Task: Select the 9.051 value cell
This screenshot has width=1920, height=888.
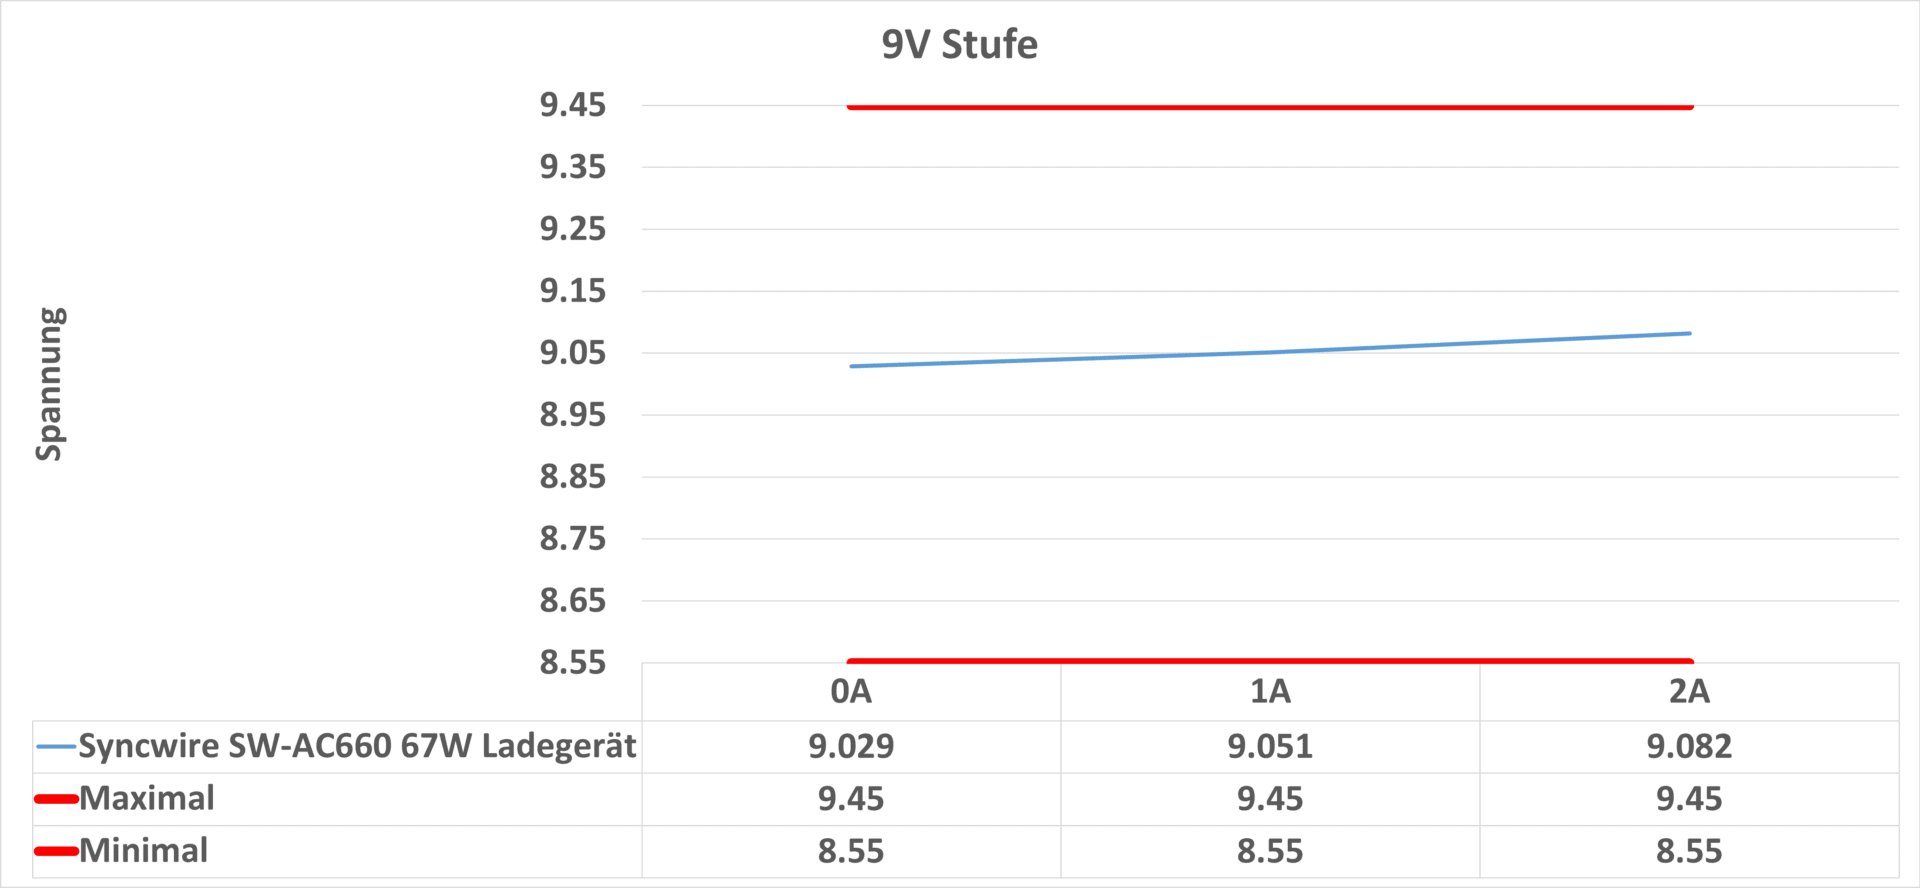Action: (x=1270, y=746)
